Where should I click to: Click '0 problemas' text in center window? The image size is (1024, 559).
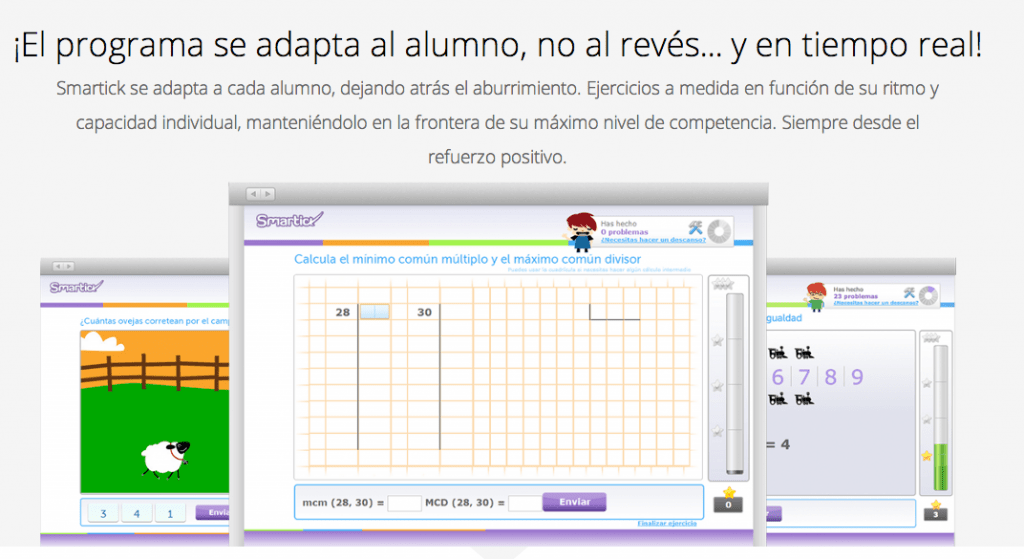pos(624,232)
